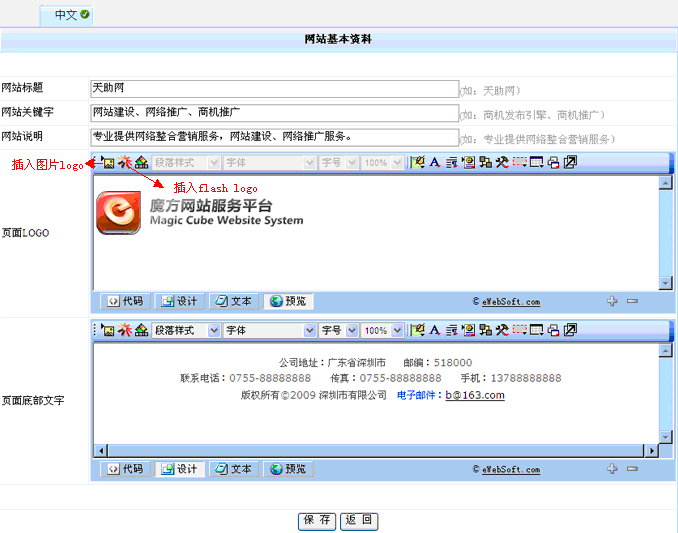Open eWebSoft.com link under footer editor
Screen dimensions: 678x533
511,469
